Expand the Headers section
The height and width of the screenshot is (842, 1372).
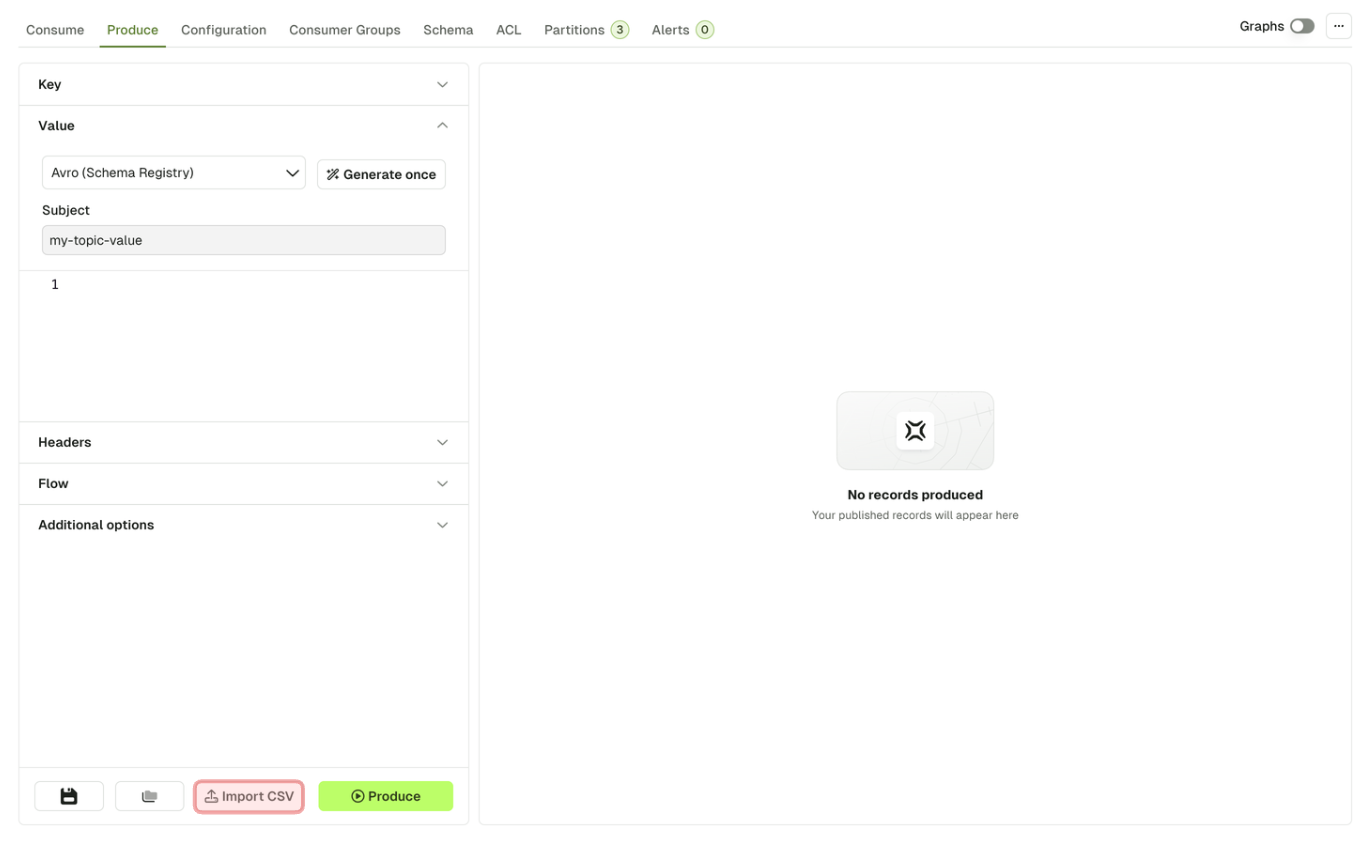pos(243,442)
